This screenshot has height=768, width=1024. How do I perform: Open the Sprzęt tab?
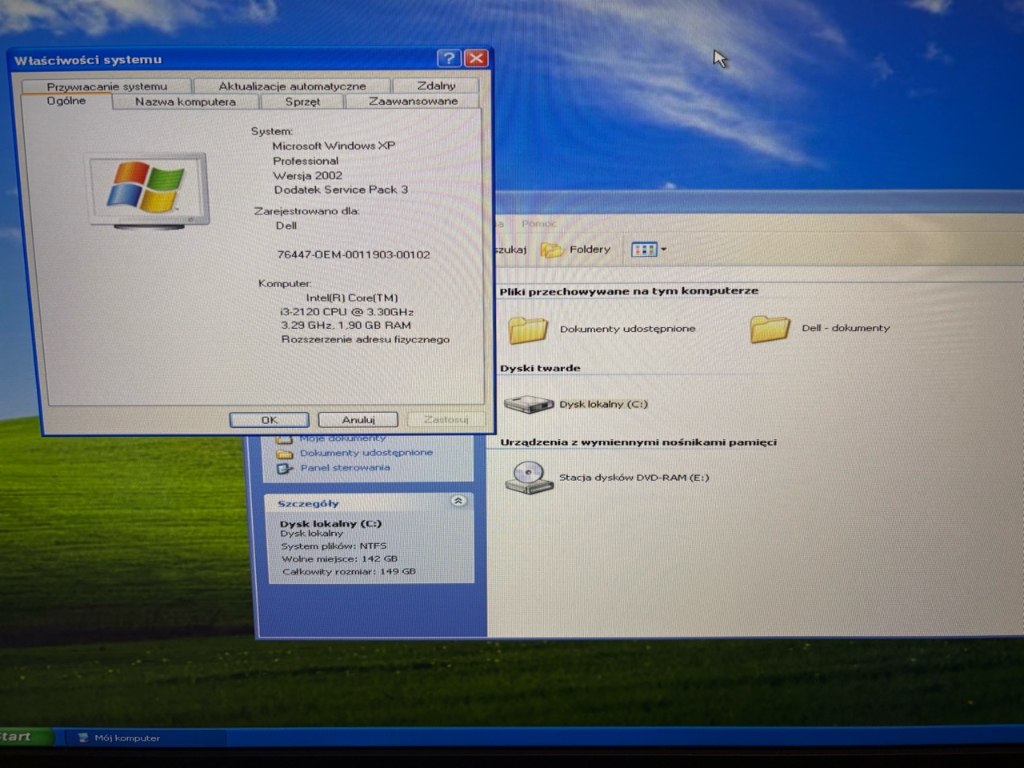(302, 101)
